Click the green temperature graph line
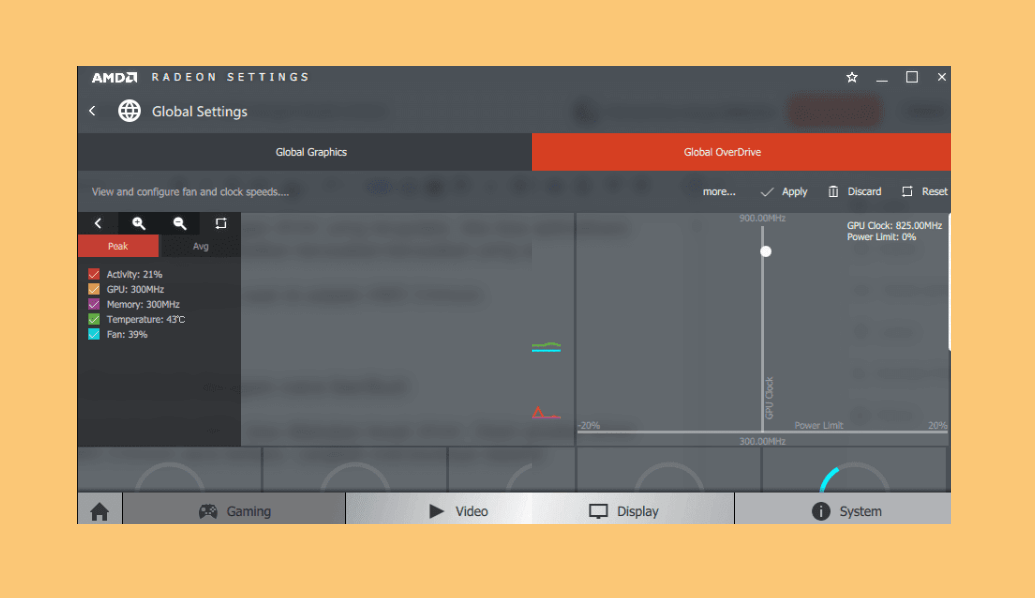The width and height of the screenshot is (1035, 598). tap(546, 345)
